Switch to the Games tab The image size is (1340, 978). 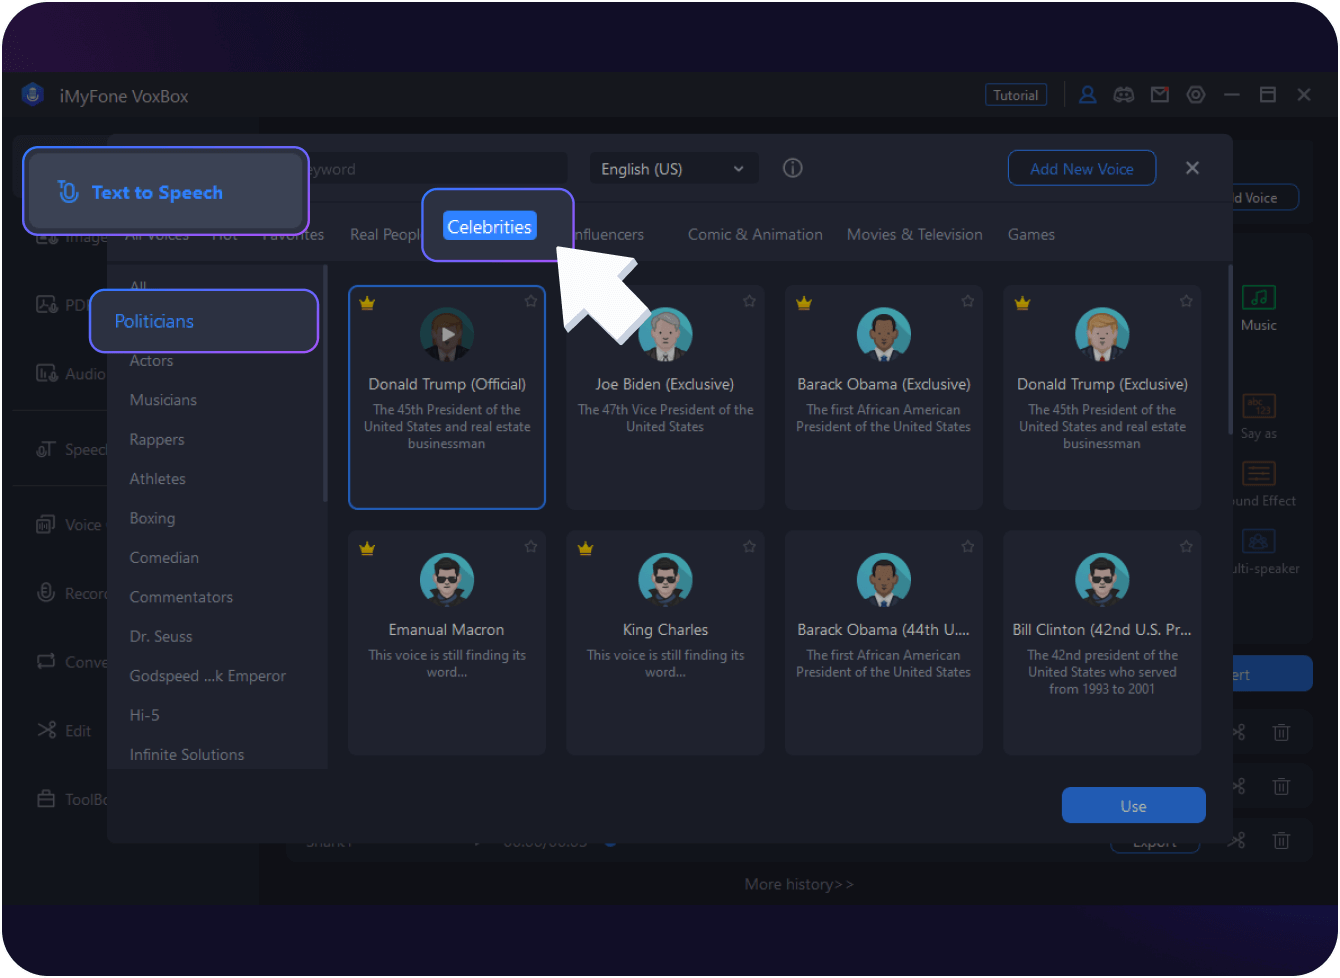click(x=1031, y=235)
